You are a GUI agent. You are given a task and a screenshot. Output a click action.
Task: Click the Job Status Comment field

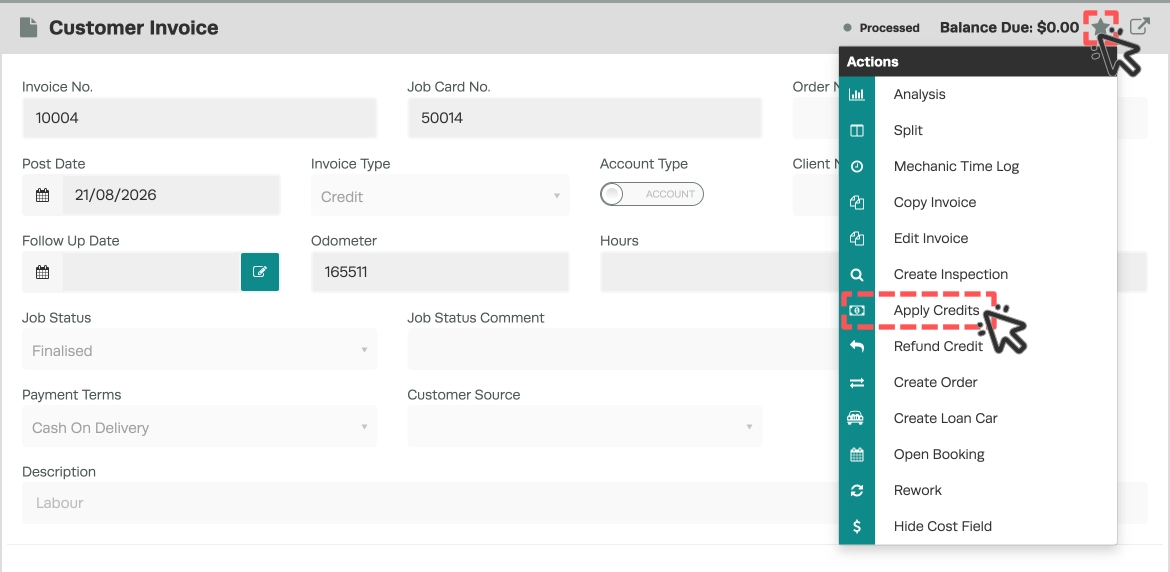pos(623,350)
